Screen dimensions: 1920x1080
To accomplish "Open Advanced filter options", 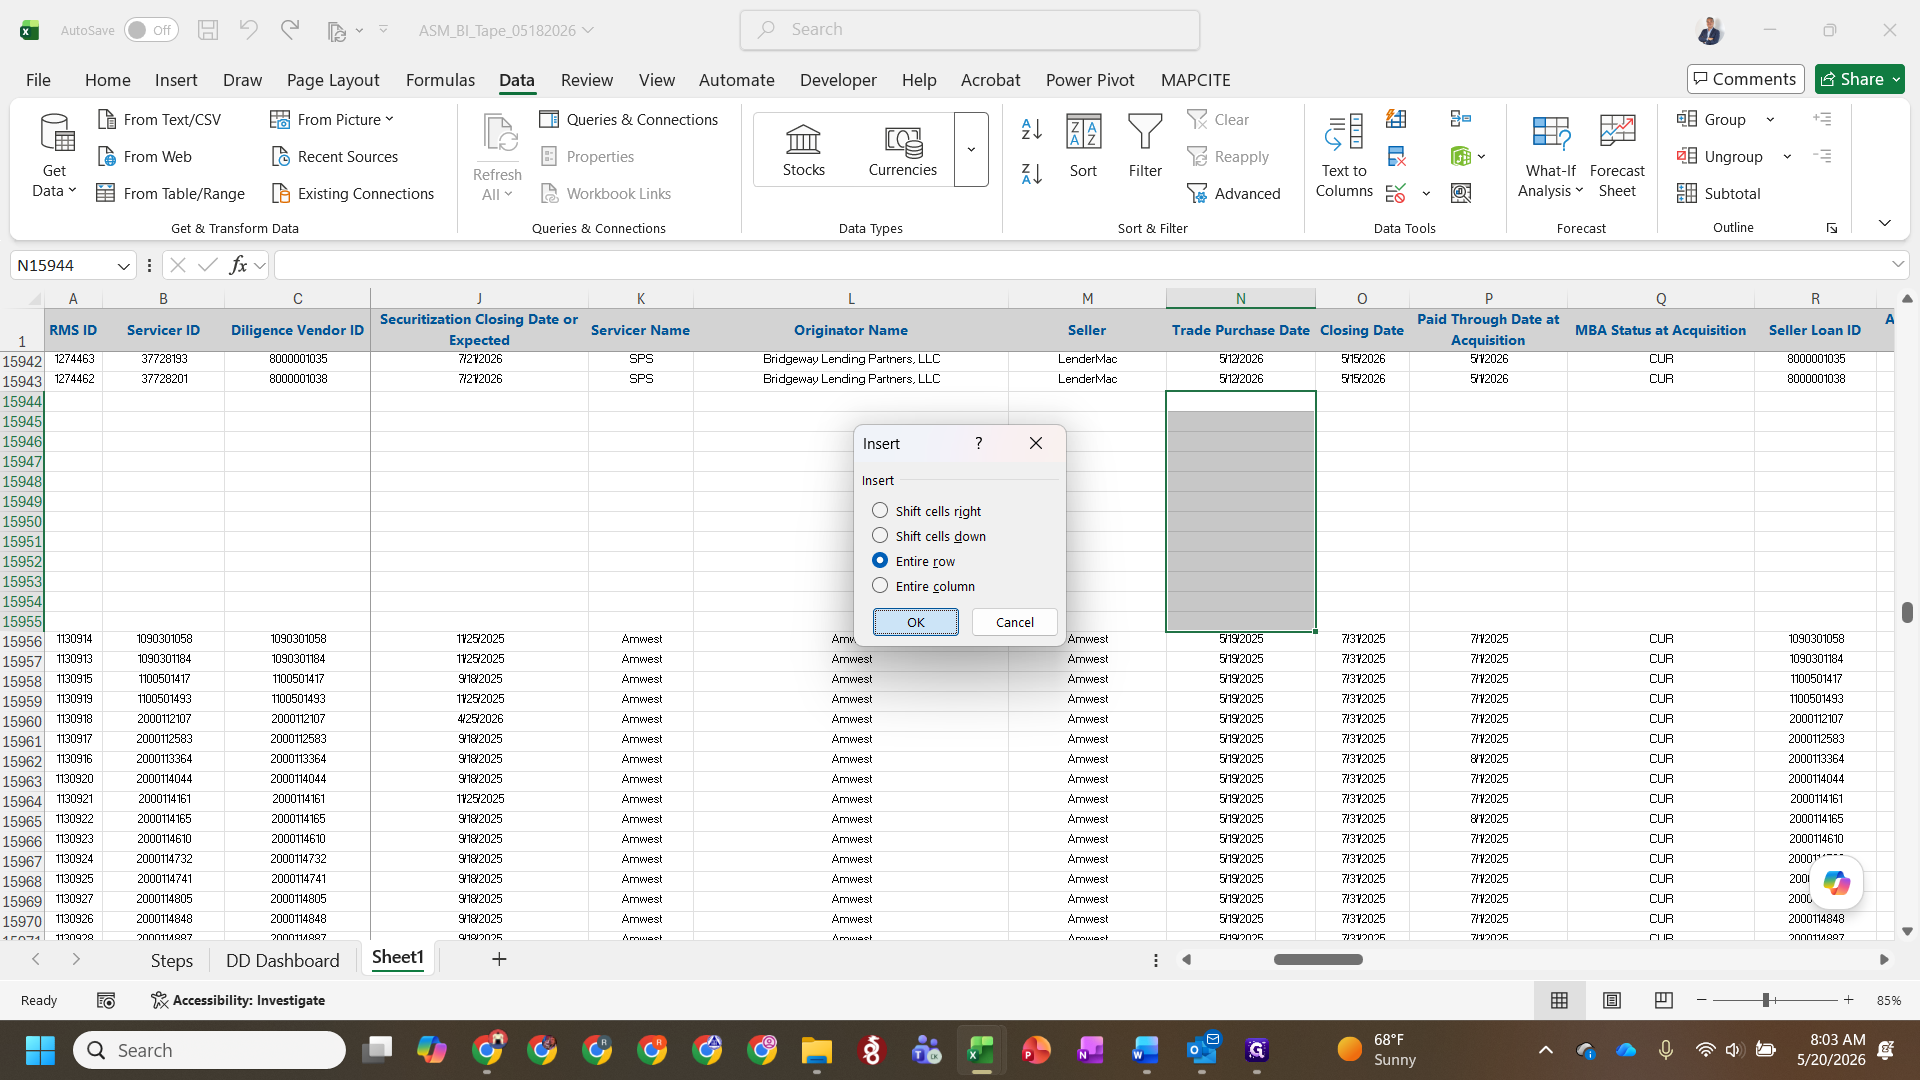I will [x=1234, y=193].
